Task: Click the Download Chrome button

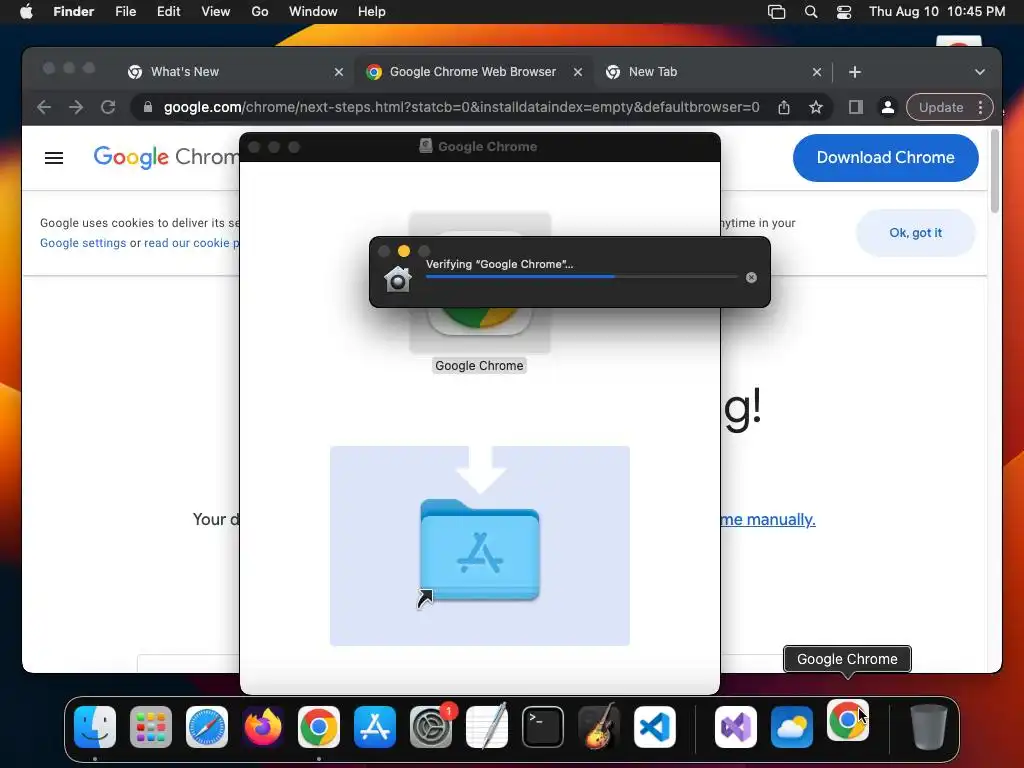Action: [886, 157]
